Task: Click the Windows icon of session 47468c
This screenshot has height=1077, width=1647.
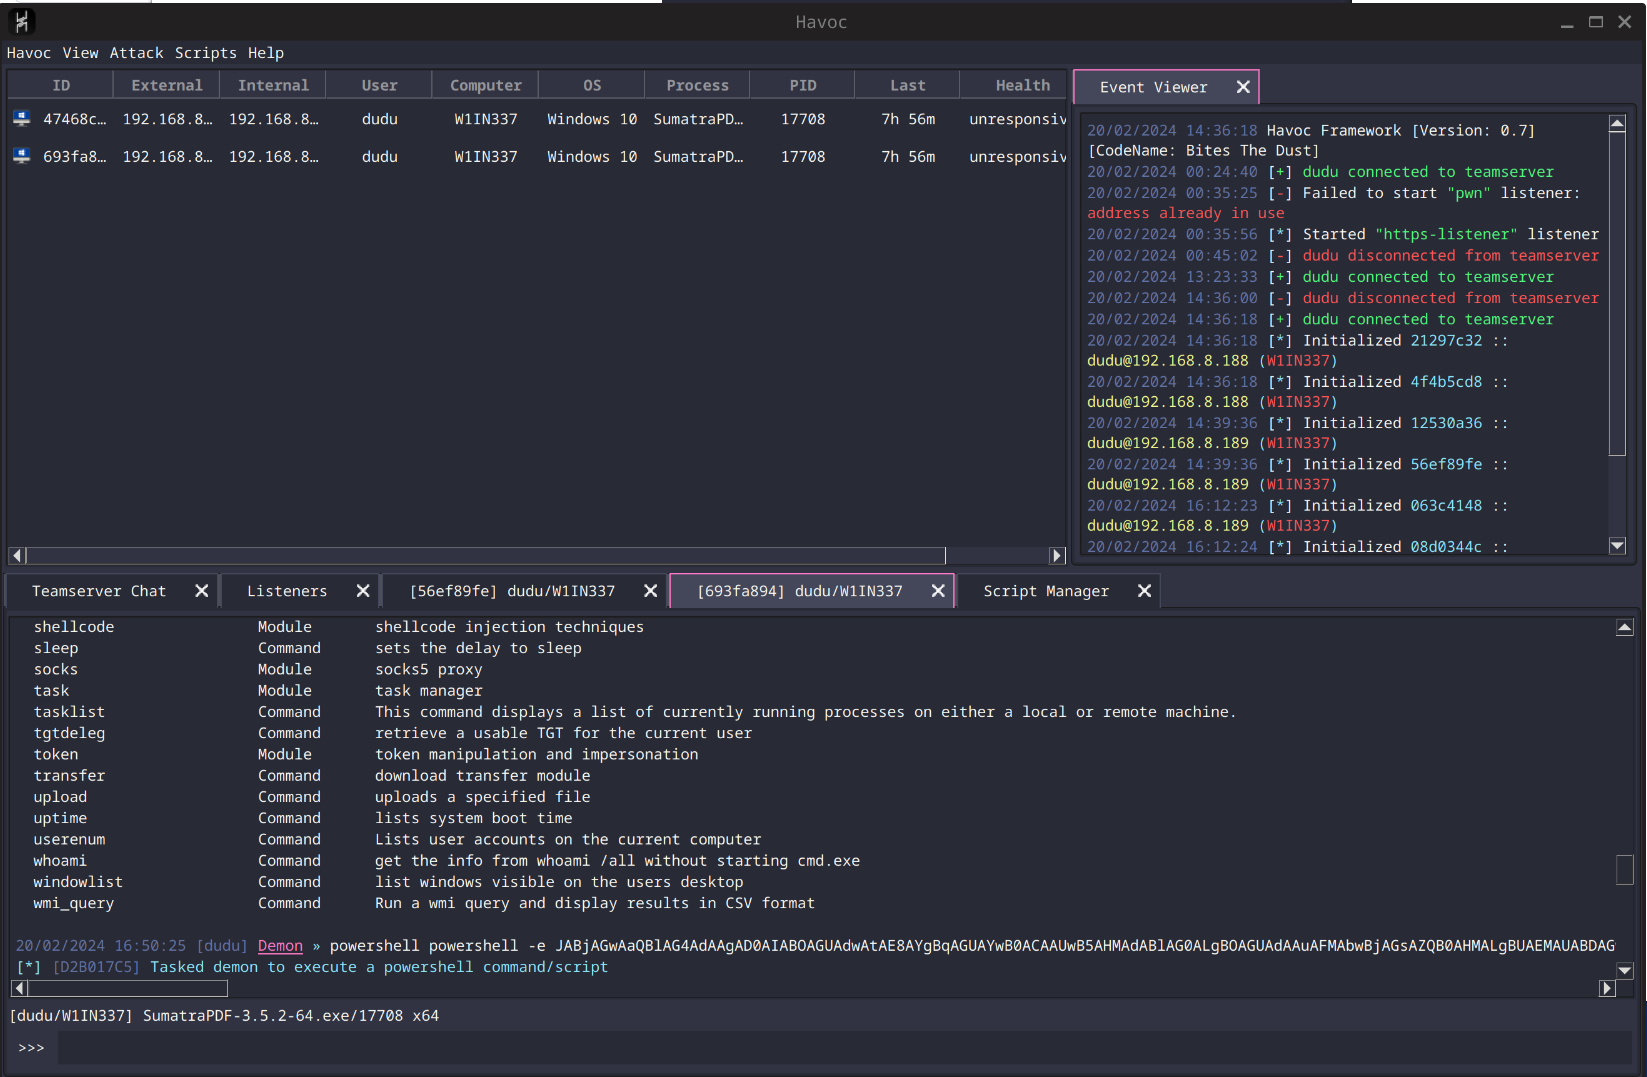Action: coord(22,118)
